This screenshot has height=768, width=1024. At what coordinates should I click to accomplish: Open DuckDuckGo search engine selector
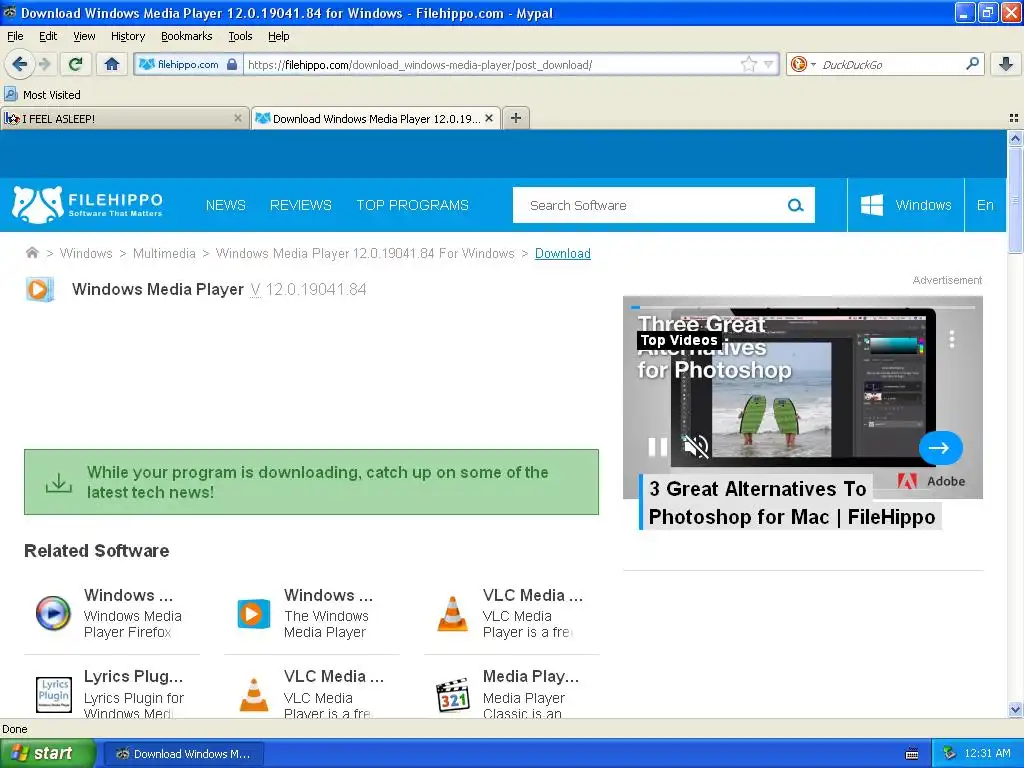click(803, 64)
